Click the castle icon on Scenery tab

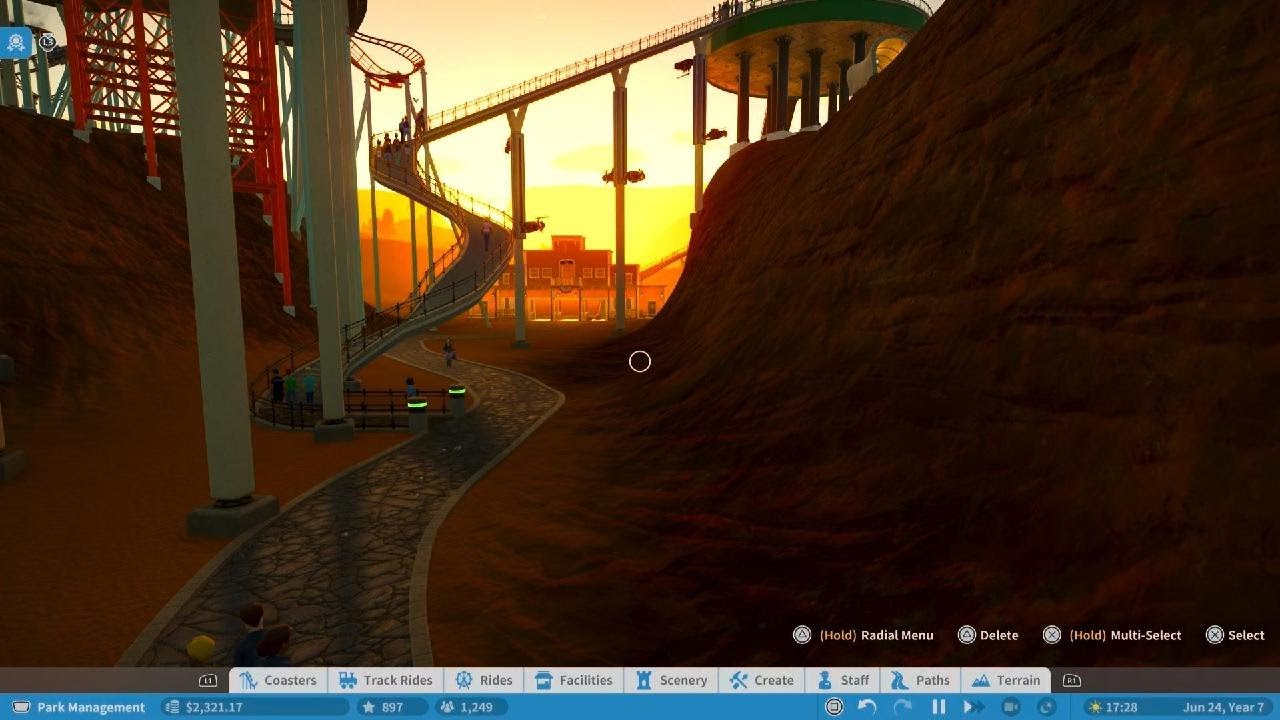click(x=643, y=680)
